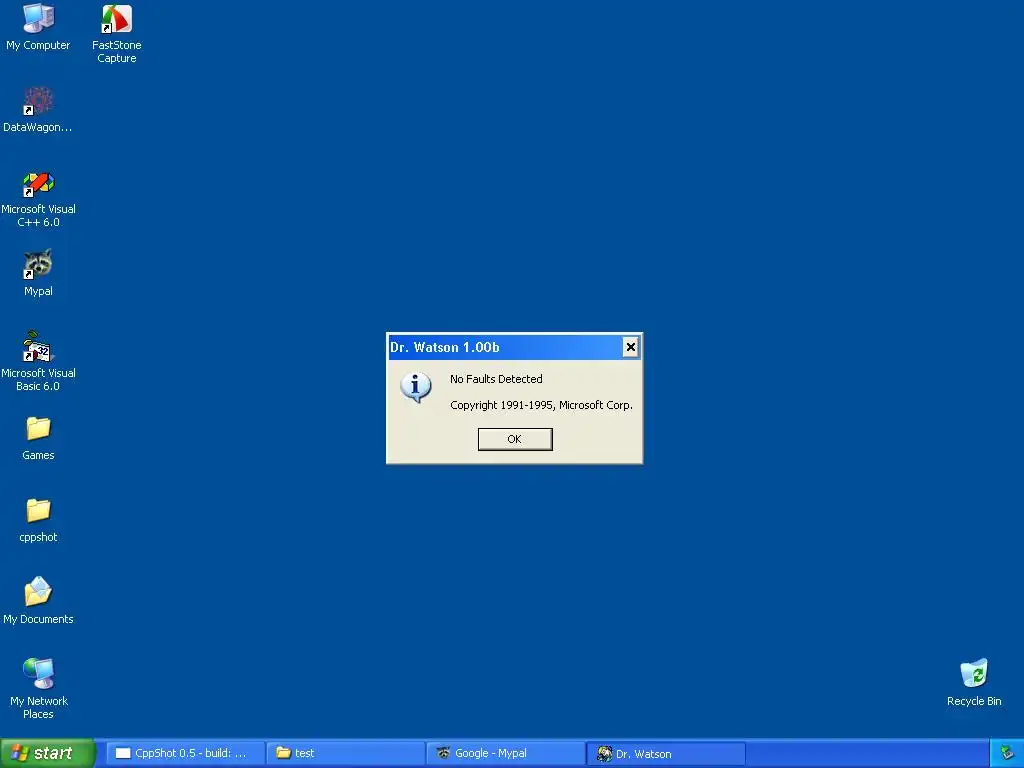The image size is (1024, 768).
Task: Switch to CppShot 0.5 taskbar window
Action: [185, 753]
